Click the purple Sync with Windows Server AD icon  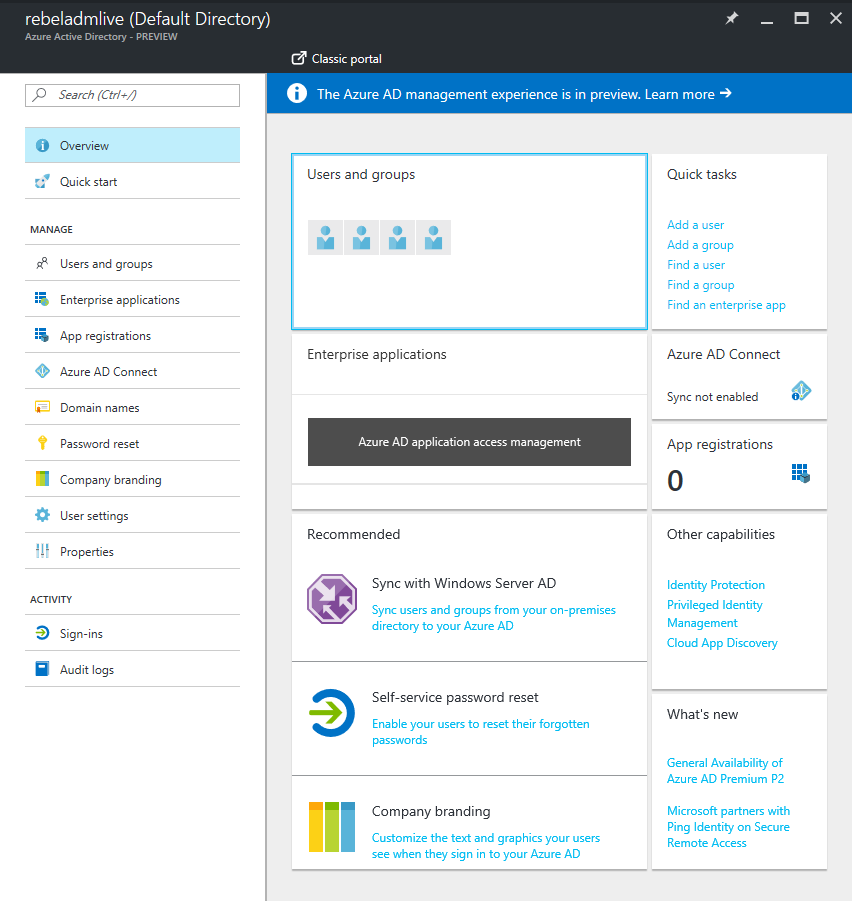(x=332, y=599)
